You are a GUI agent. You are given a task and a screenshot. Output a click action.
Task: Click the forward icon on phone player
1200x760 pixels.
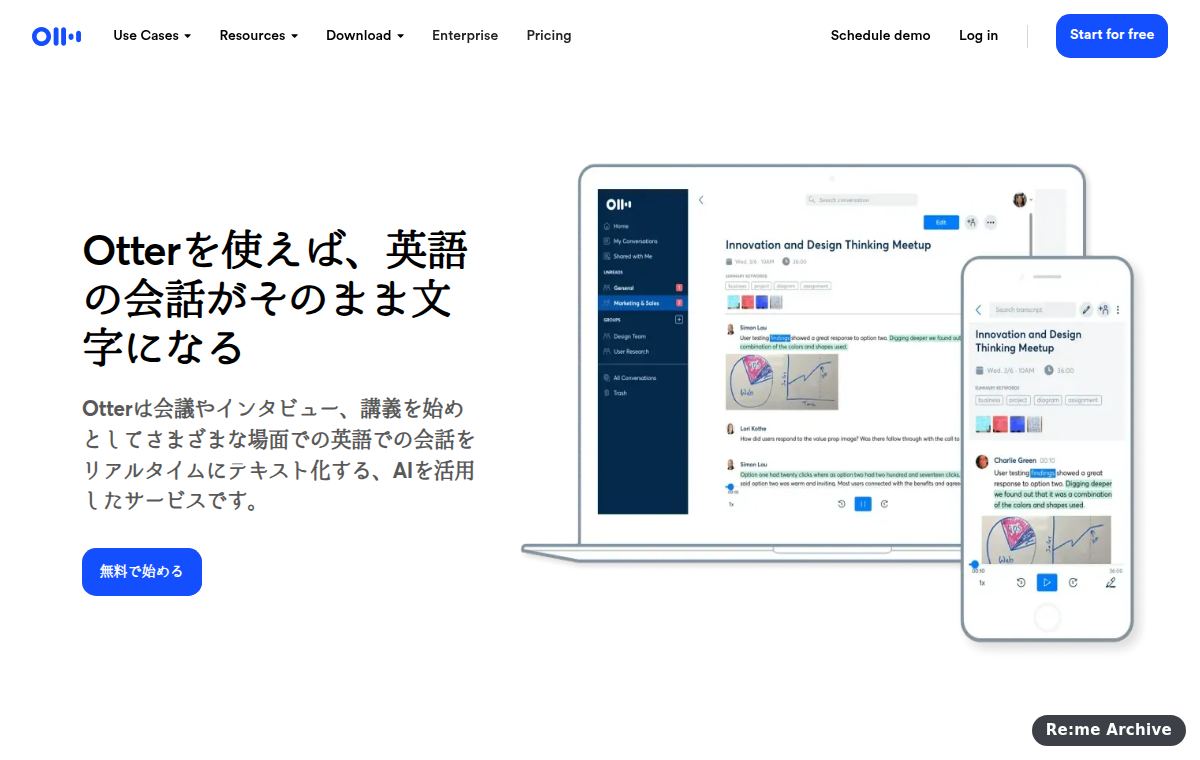(1073, 582)
